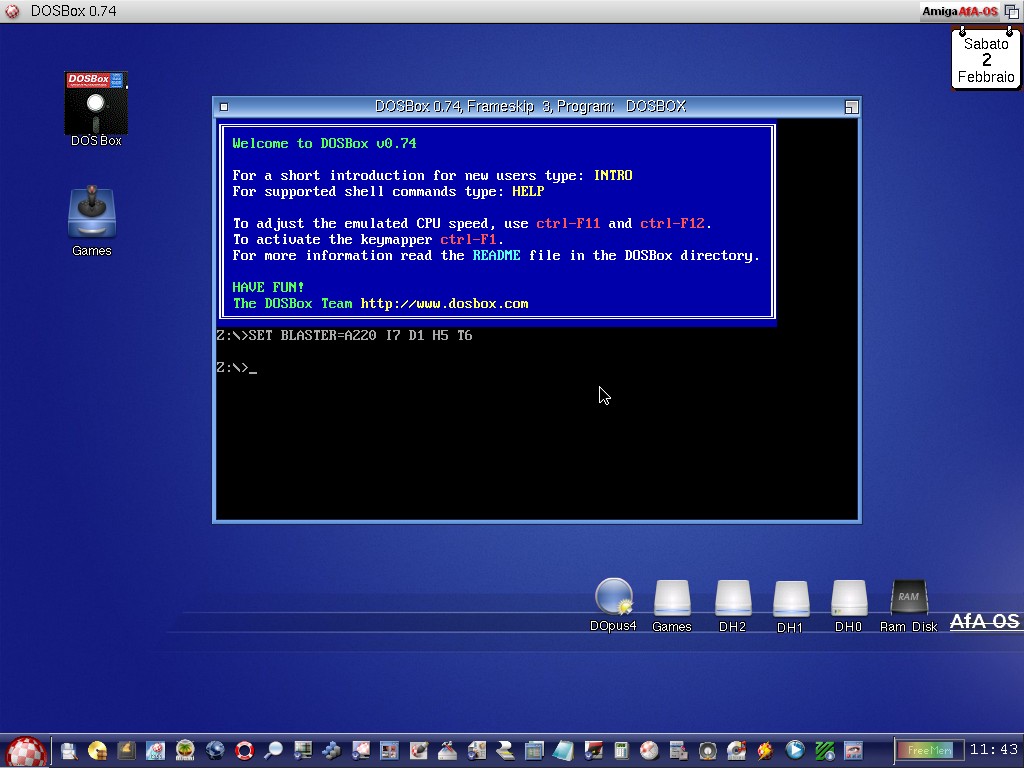Viewport: 1024px width, 768px height.
Task: Open the magnifying glass search tool
Action: tap(272, 750)
